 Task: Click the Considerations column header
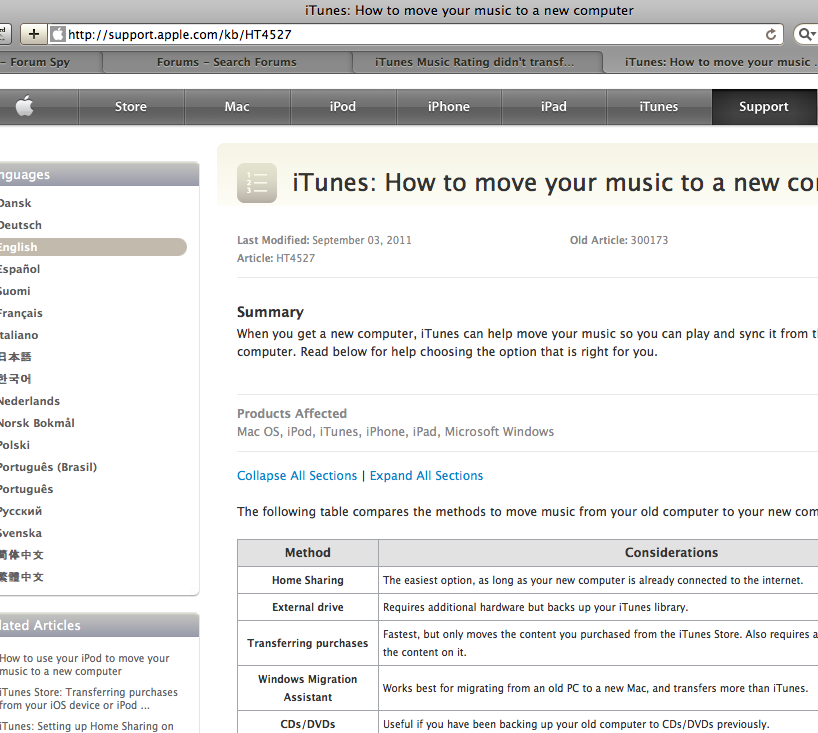(x=671, y=552)
